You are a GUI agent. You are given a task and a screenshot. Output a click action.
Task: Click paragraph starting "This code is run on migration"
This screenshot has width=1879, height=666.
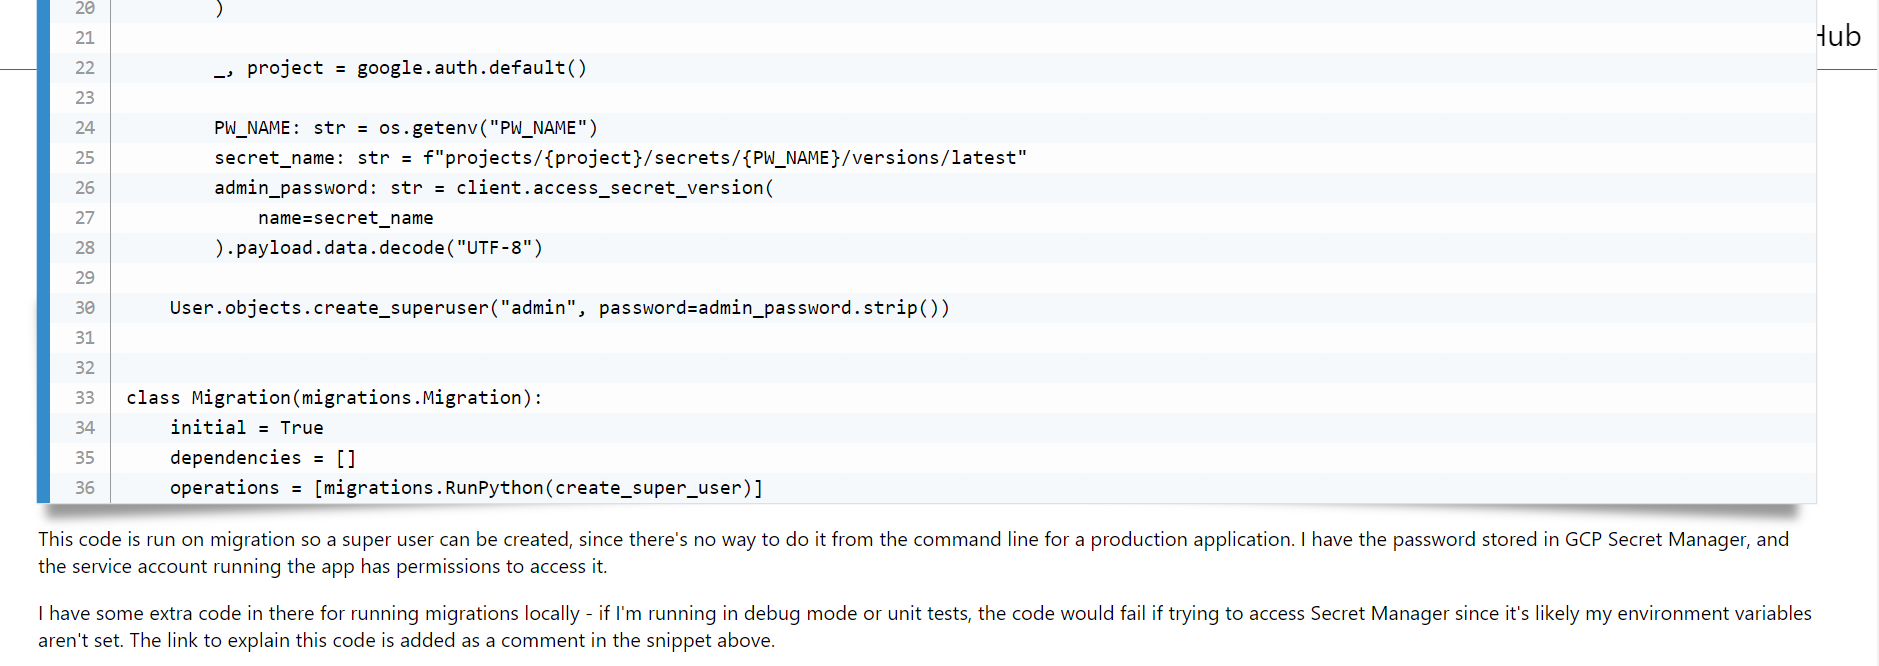913,553
